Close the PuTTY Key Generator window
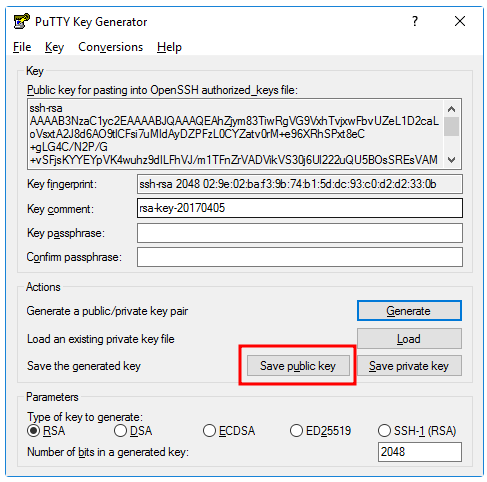Image resolution: width=487 pixels, height=482 pixels. click(x=460, y=21)
